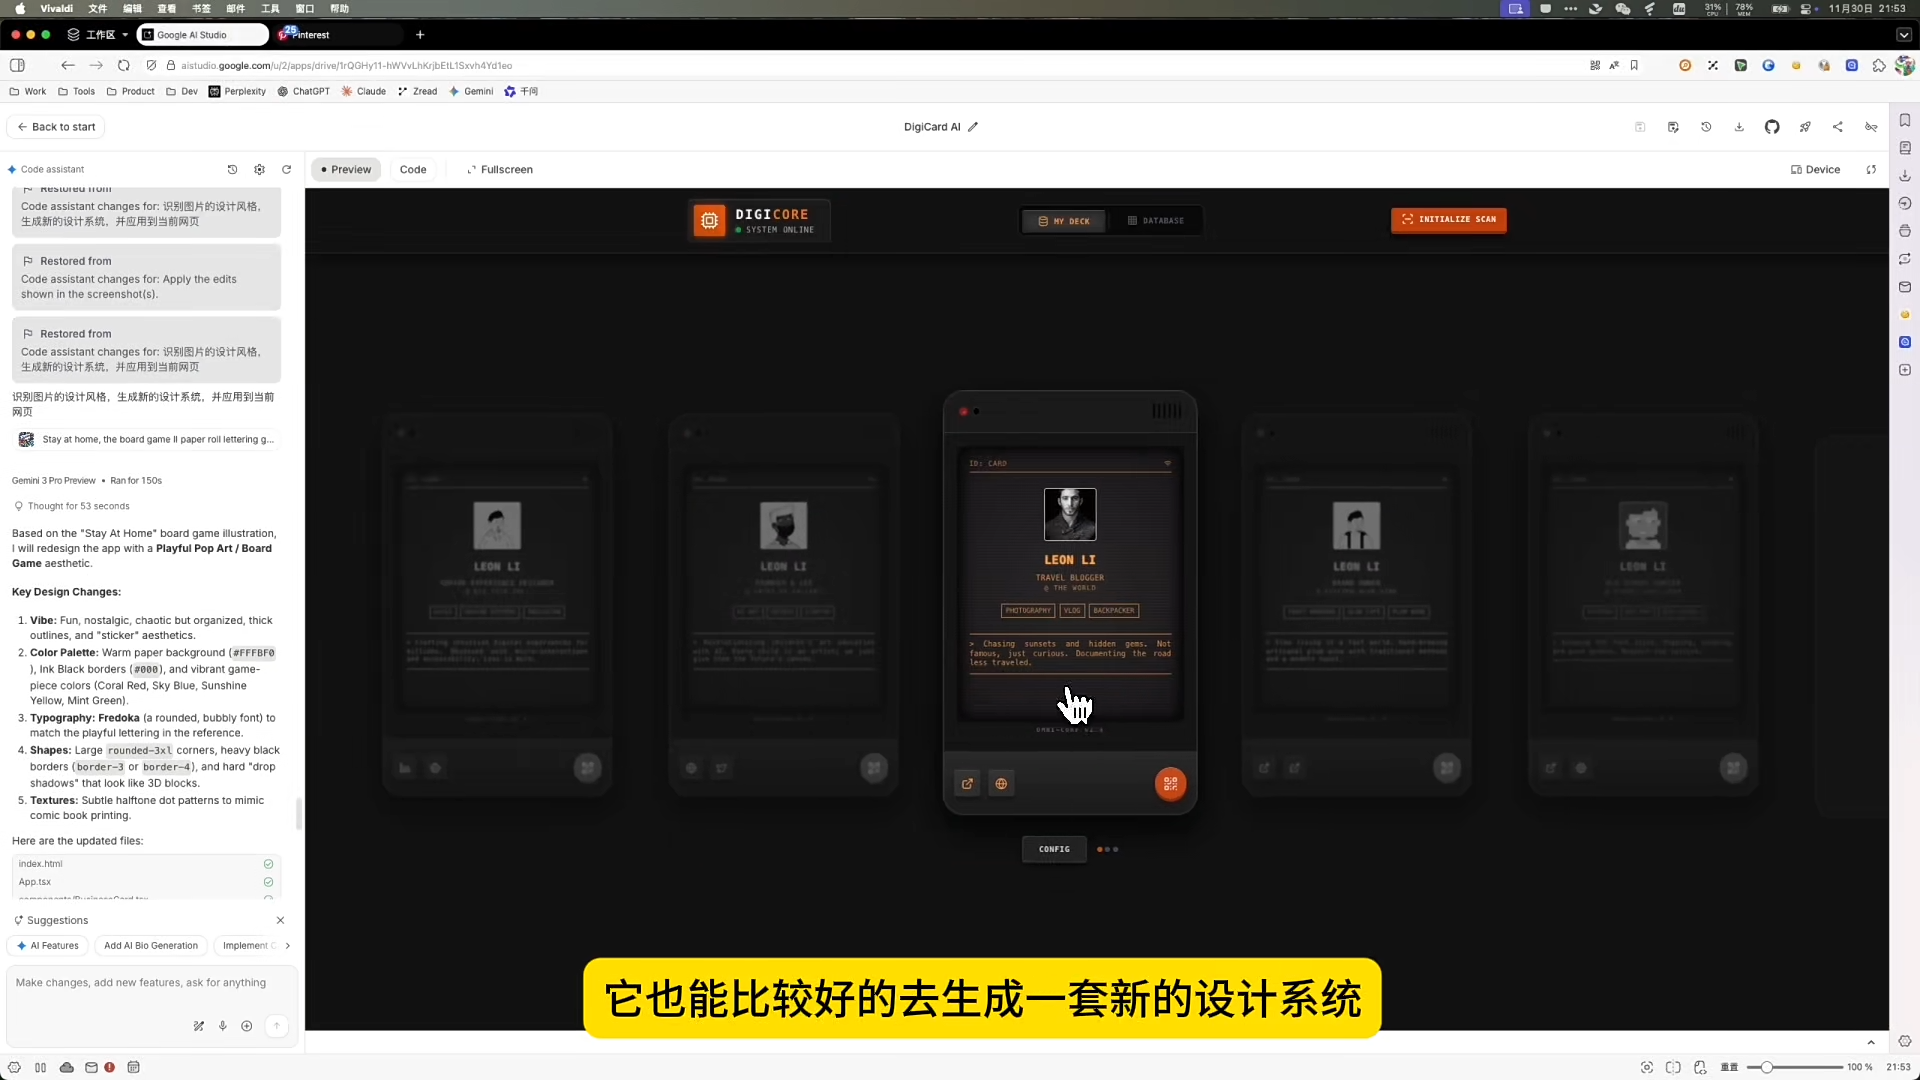Click the rocket deploy app icon
The height and width of the screenshot is (1080, 1920).
[1805, 127]
